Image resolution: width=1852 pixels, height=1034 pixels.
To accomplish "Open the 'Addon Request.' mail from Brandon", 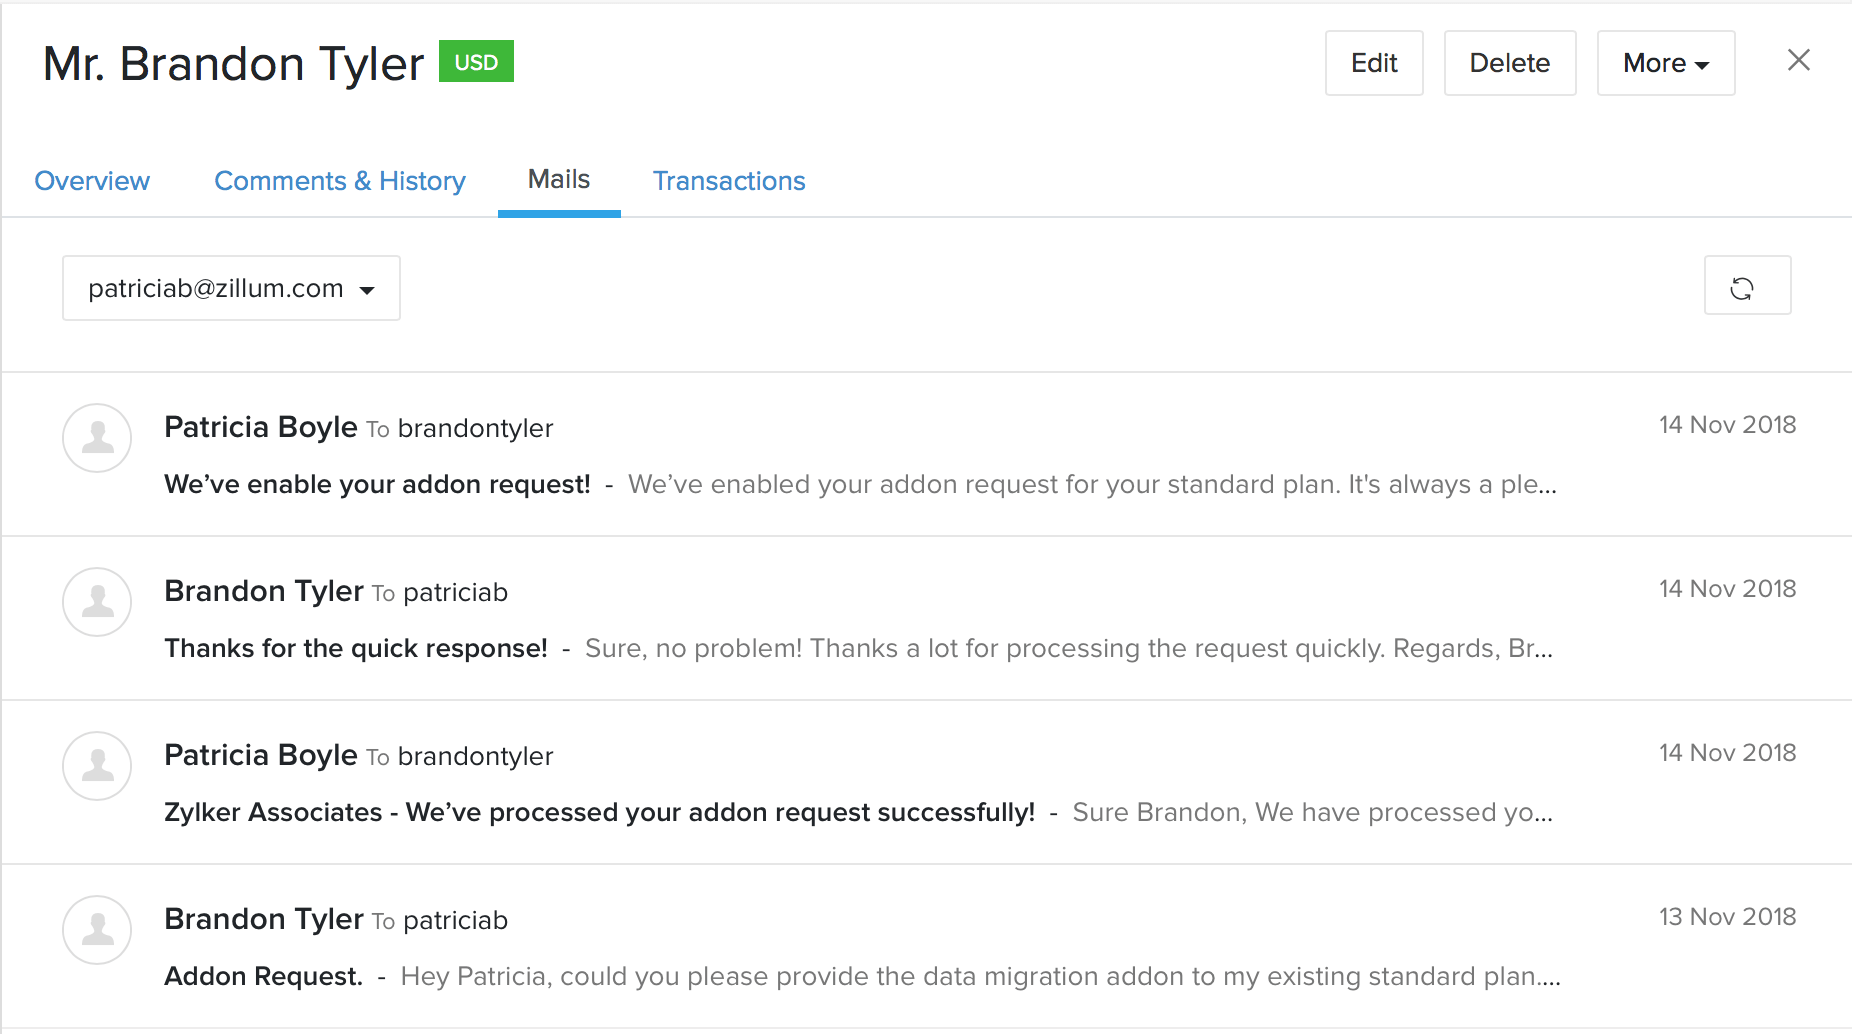I will pyautogui.click(x=263, y=977).
